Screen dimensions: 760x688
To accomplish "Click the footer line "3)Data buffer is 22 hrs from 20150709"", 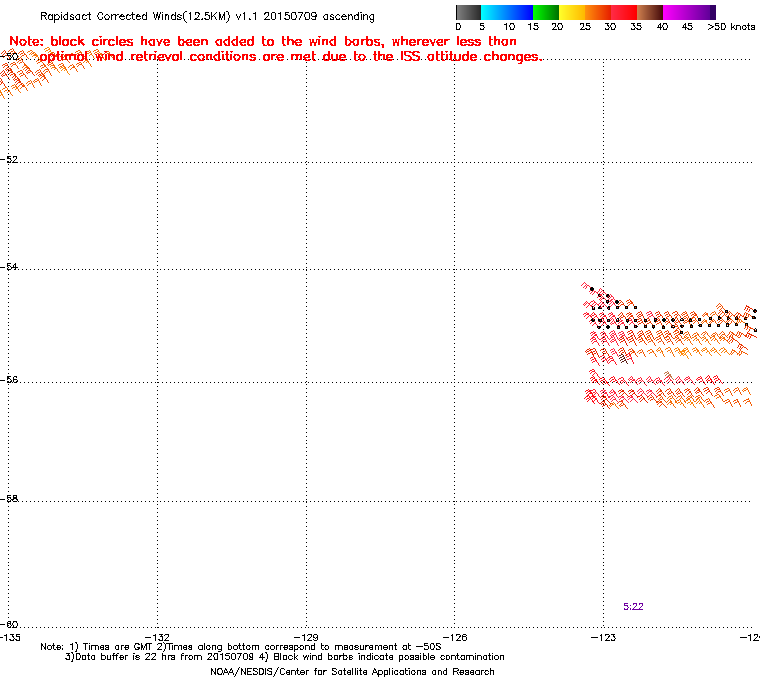I will click(285, 657).
